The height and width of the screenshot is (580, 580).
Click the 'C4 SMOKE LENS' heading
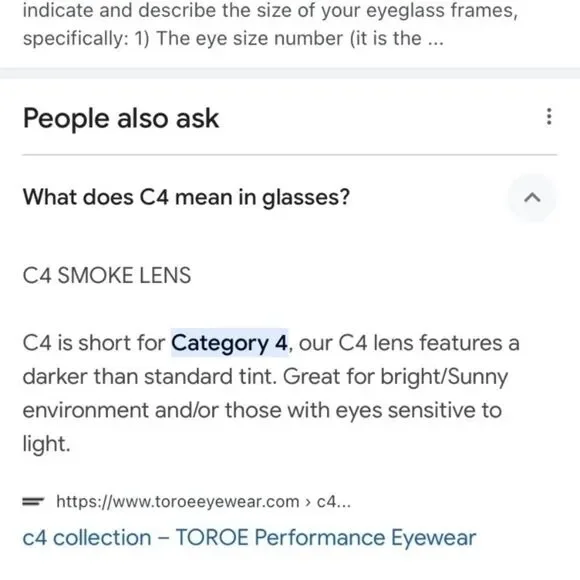(107, 276)
